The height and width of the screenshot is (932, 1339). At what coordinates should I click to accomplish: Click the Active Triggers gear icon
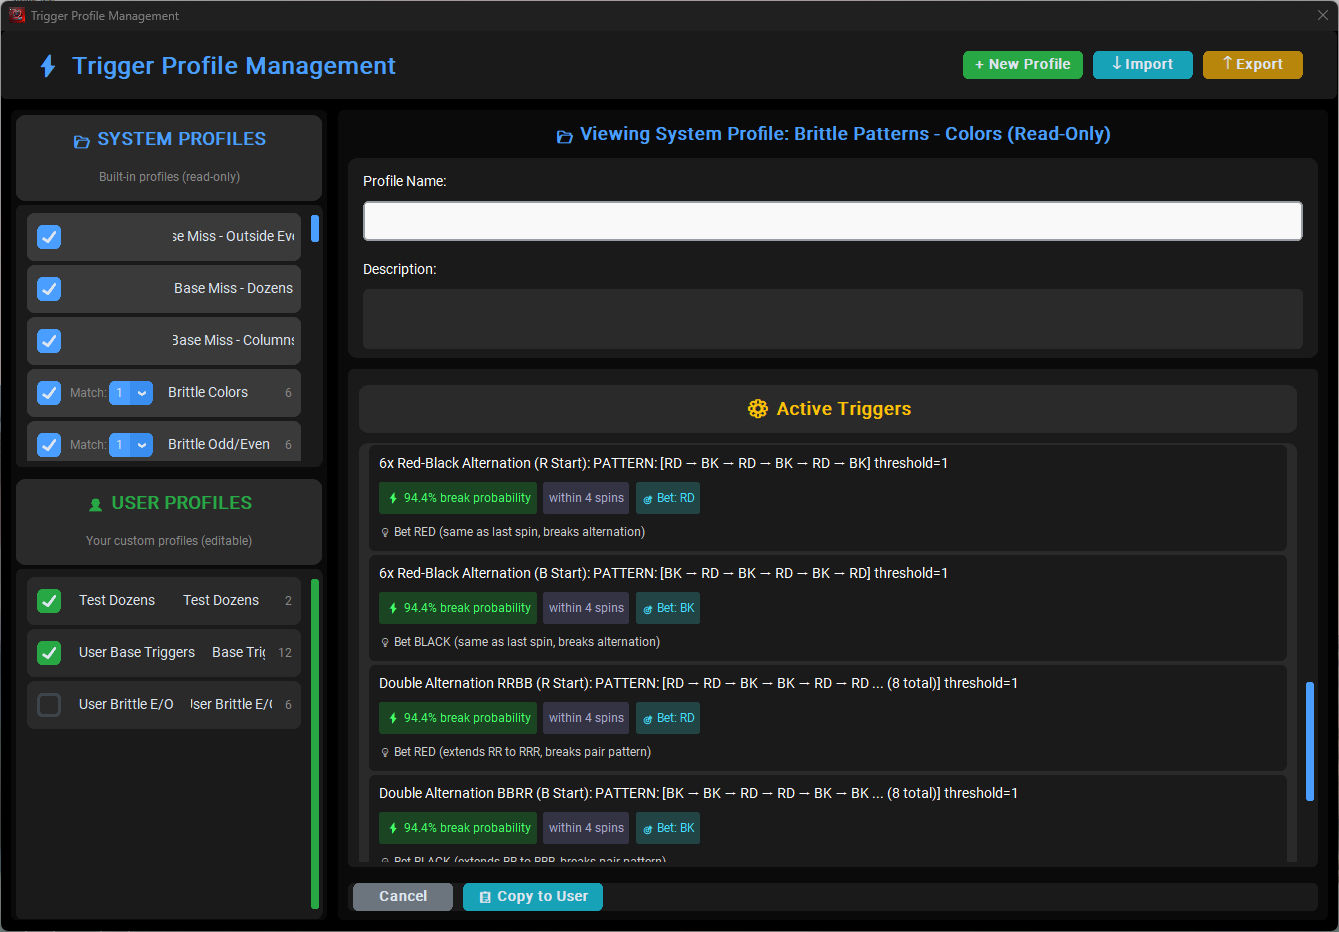pyautogui.click(x=757, y=409)
